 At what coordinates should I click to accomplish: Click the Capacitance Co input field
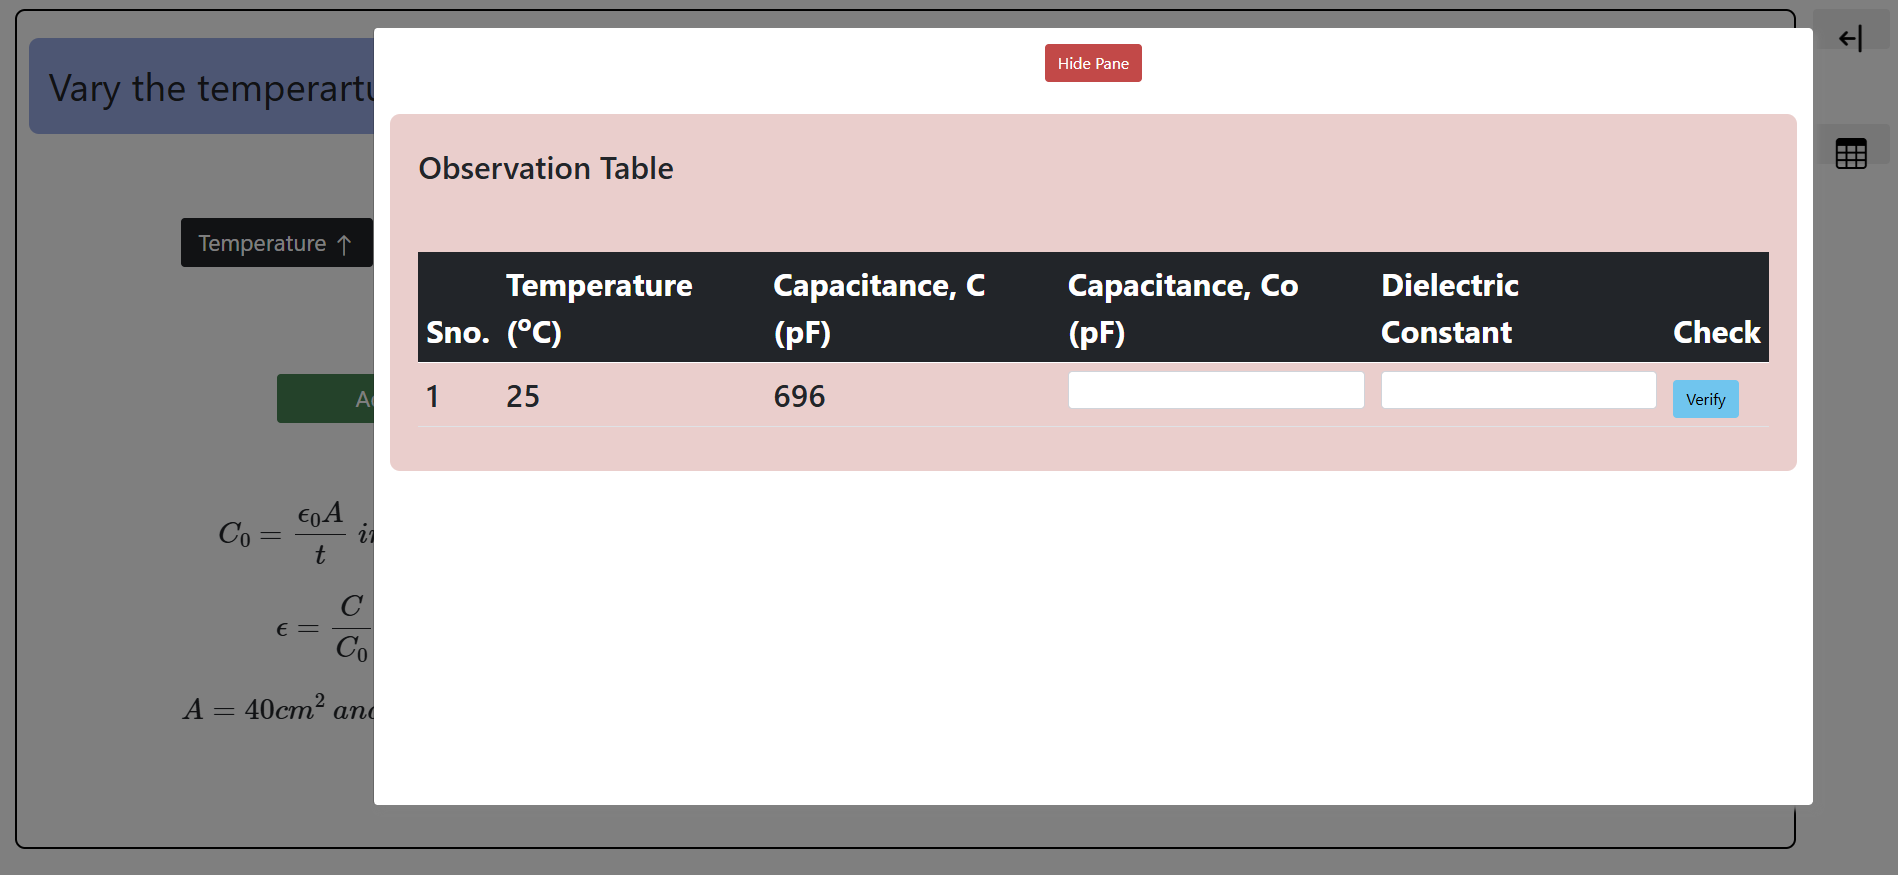point(1215,390)
